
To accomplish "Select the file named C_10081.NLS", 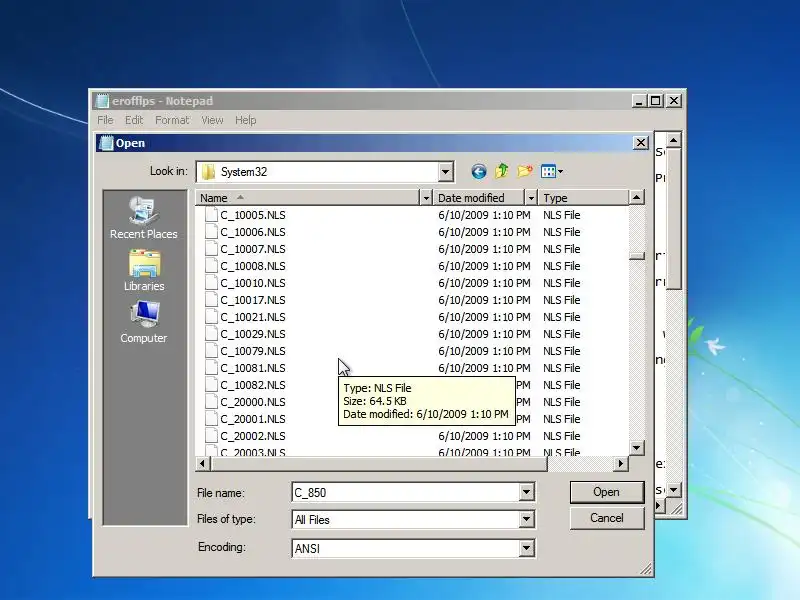I will click(x=253, y=368).
